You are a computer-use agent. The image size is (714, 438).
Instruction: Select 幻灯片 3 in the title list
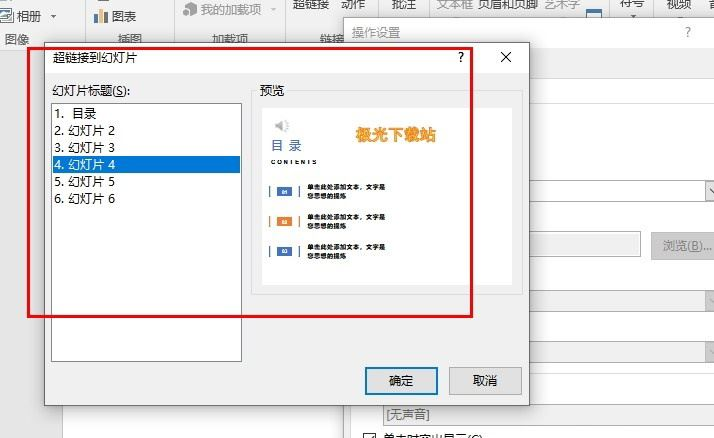coord(146,148)
